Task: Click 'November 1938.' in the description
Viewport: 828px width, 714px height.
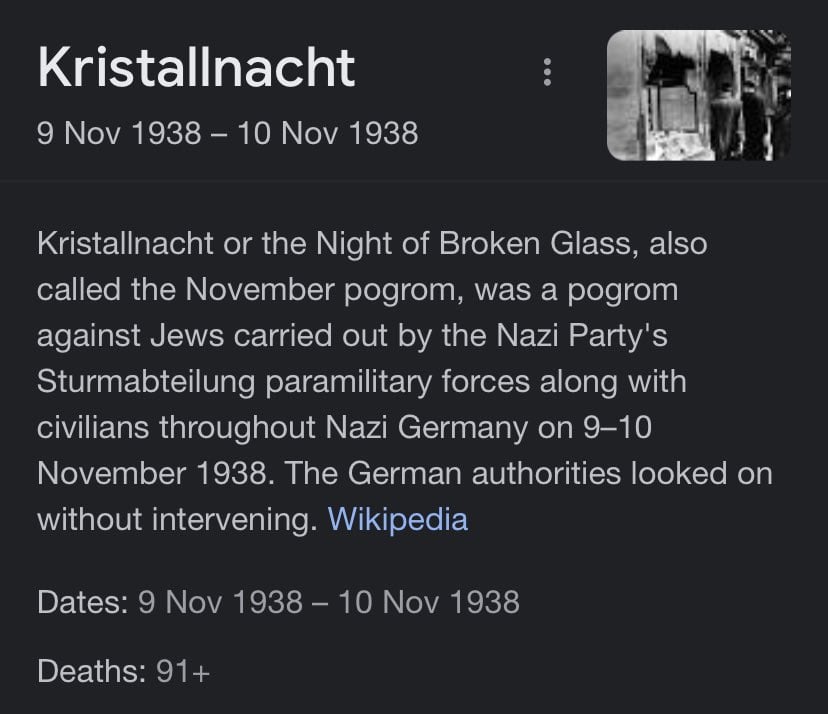Action: (156, 473)
